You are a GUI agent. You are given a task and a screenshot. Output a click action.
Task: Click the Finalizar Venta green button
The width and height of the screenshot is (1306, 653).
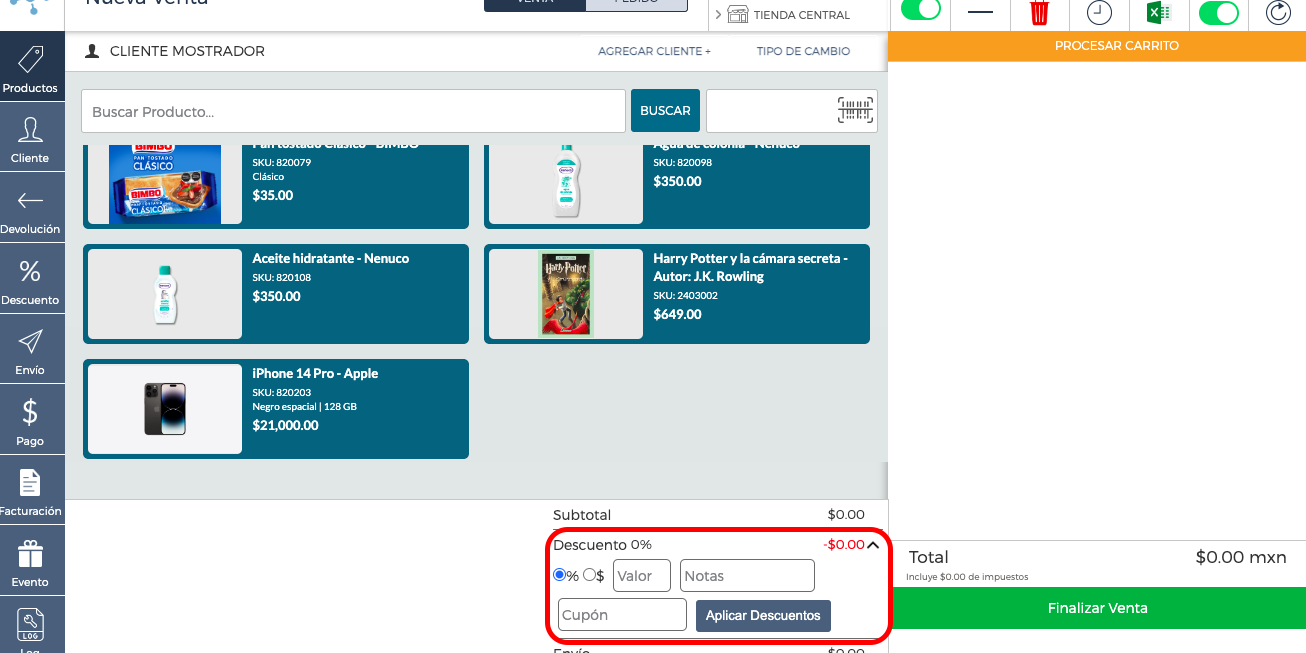[1097, 608]
